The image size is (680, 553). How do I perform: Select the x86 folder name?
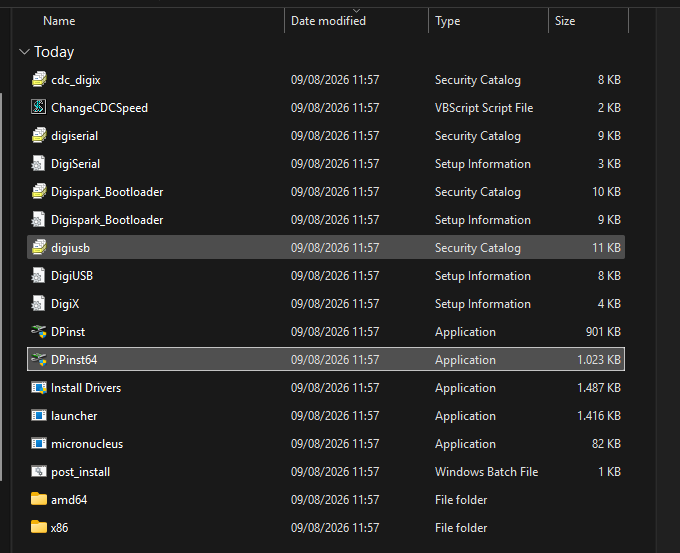59,527
